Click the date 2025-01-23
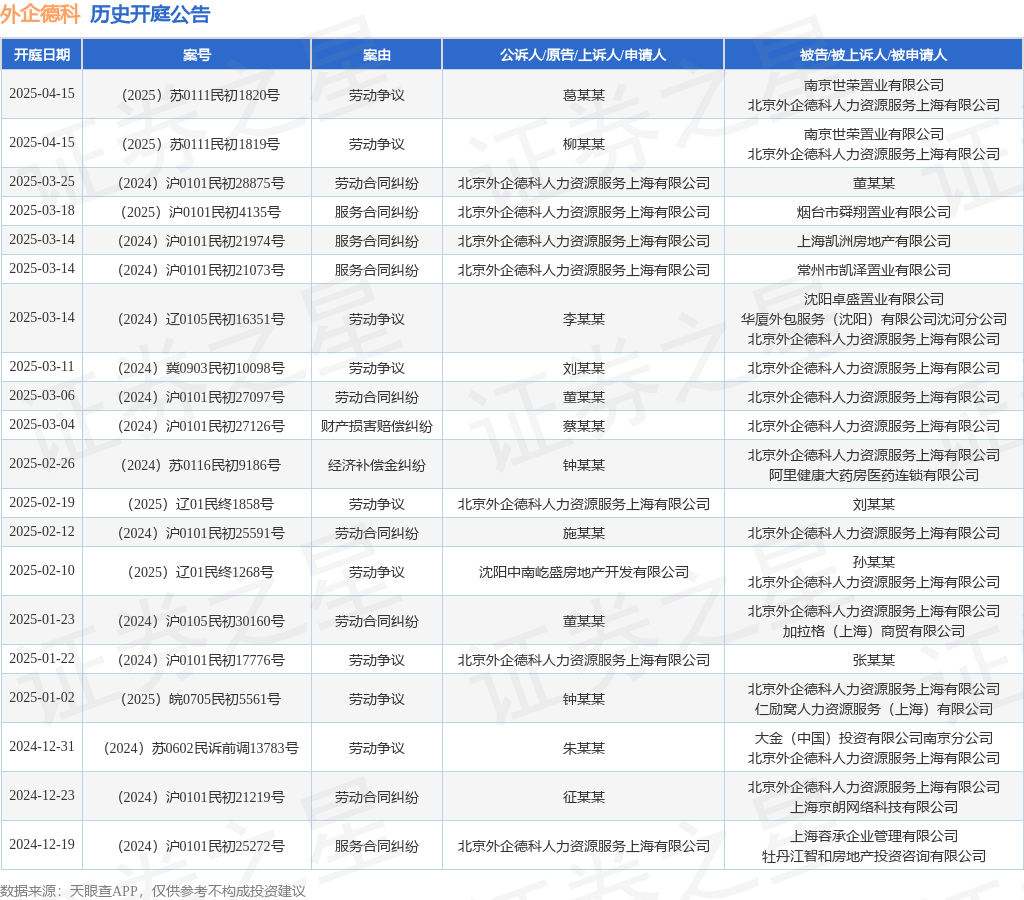1024x900 pixels. (x=42, y=619)
